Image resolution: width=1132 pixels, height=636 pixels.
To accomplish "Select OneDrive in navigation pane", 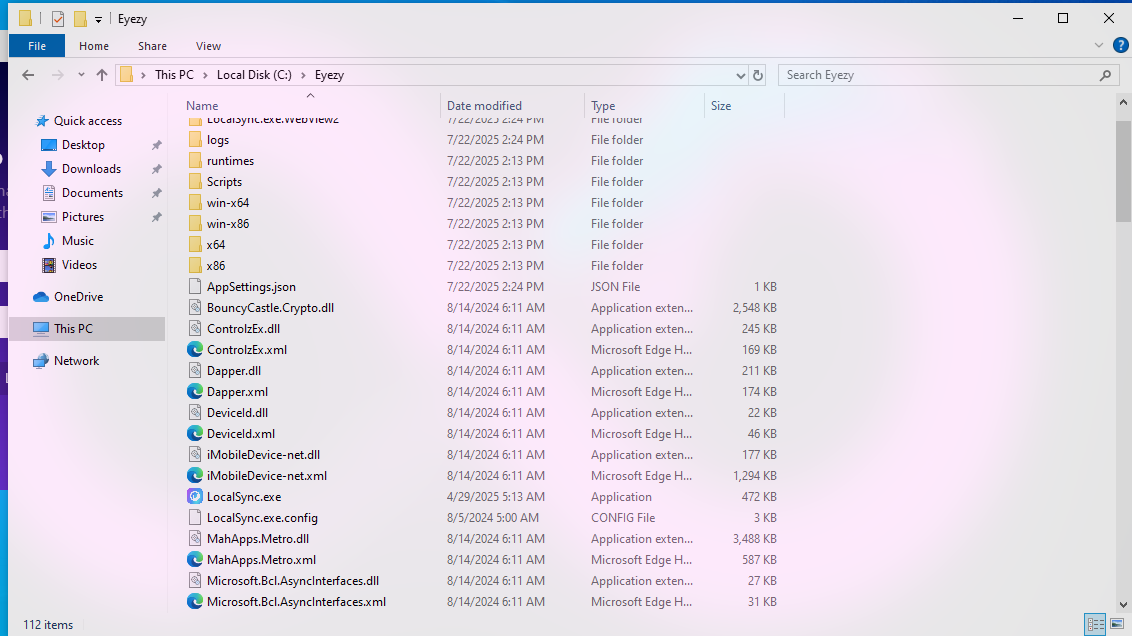I will (x=78, y=297).
